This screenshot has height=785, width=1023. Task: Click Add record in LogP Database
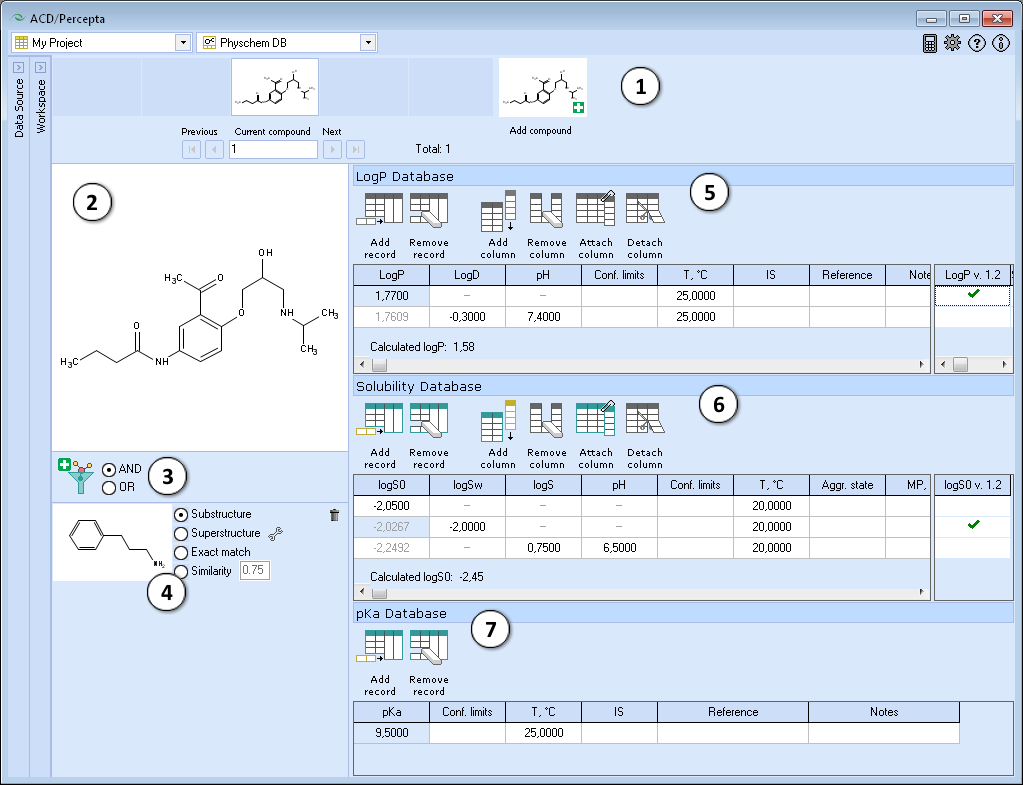380,226
